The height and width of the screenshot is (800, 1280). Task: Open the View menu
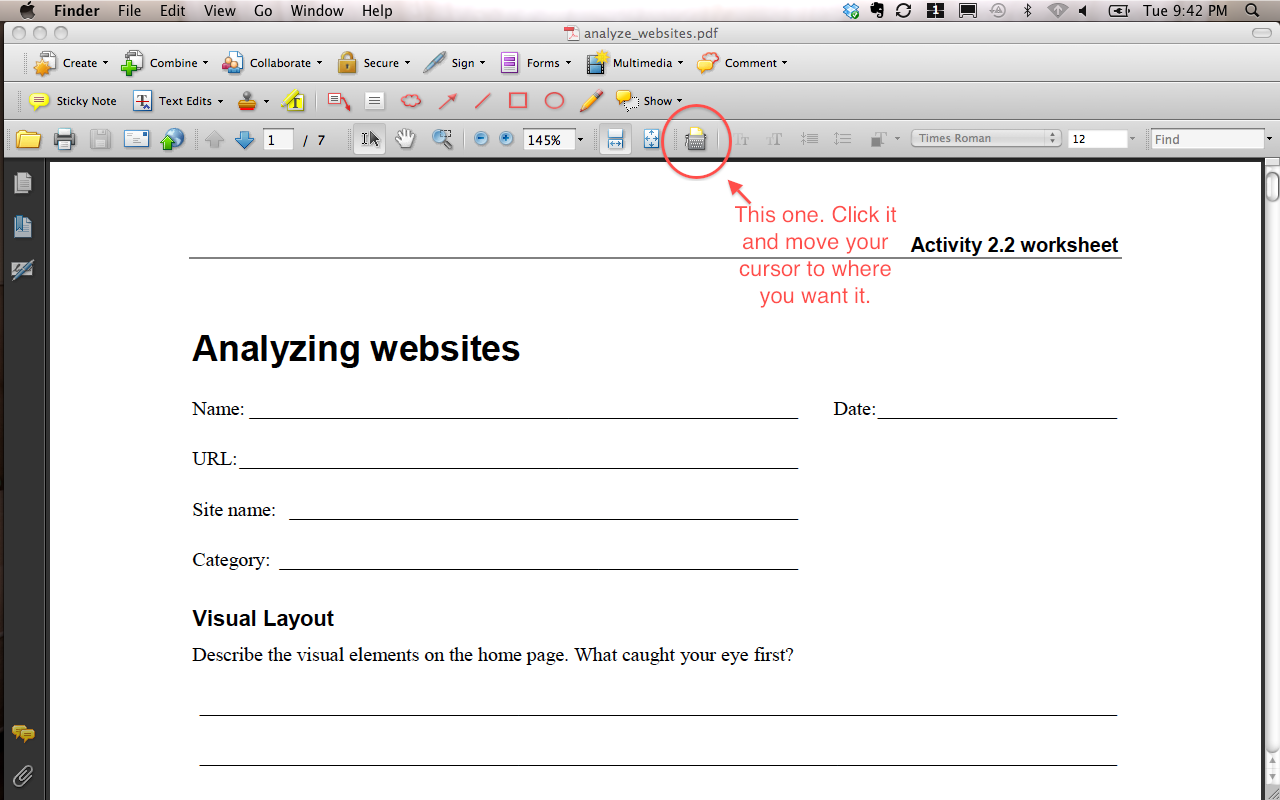219,11
